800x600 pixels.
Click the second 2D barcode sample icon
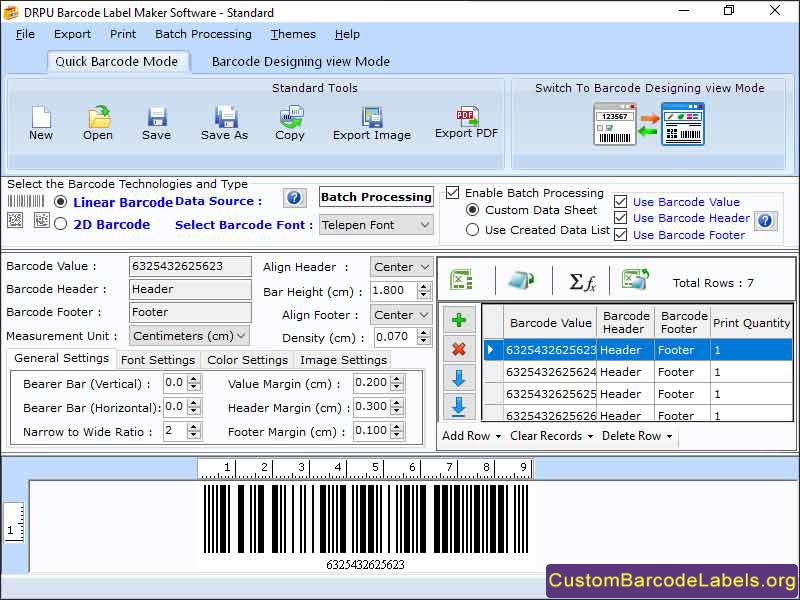41,220
